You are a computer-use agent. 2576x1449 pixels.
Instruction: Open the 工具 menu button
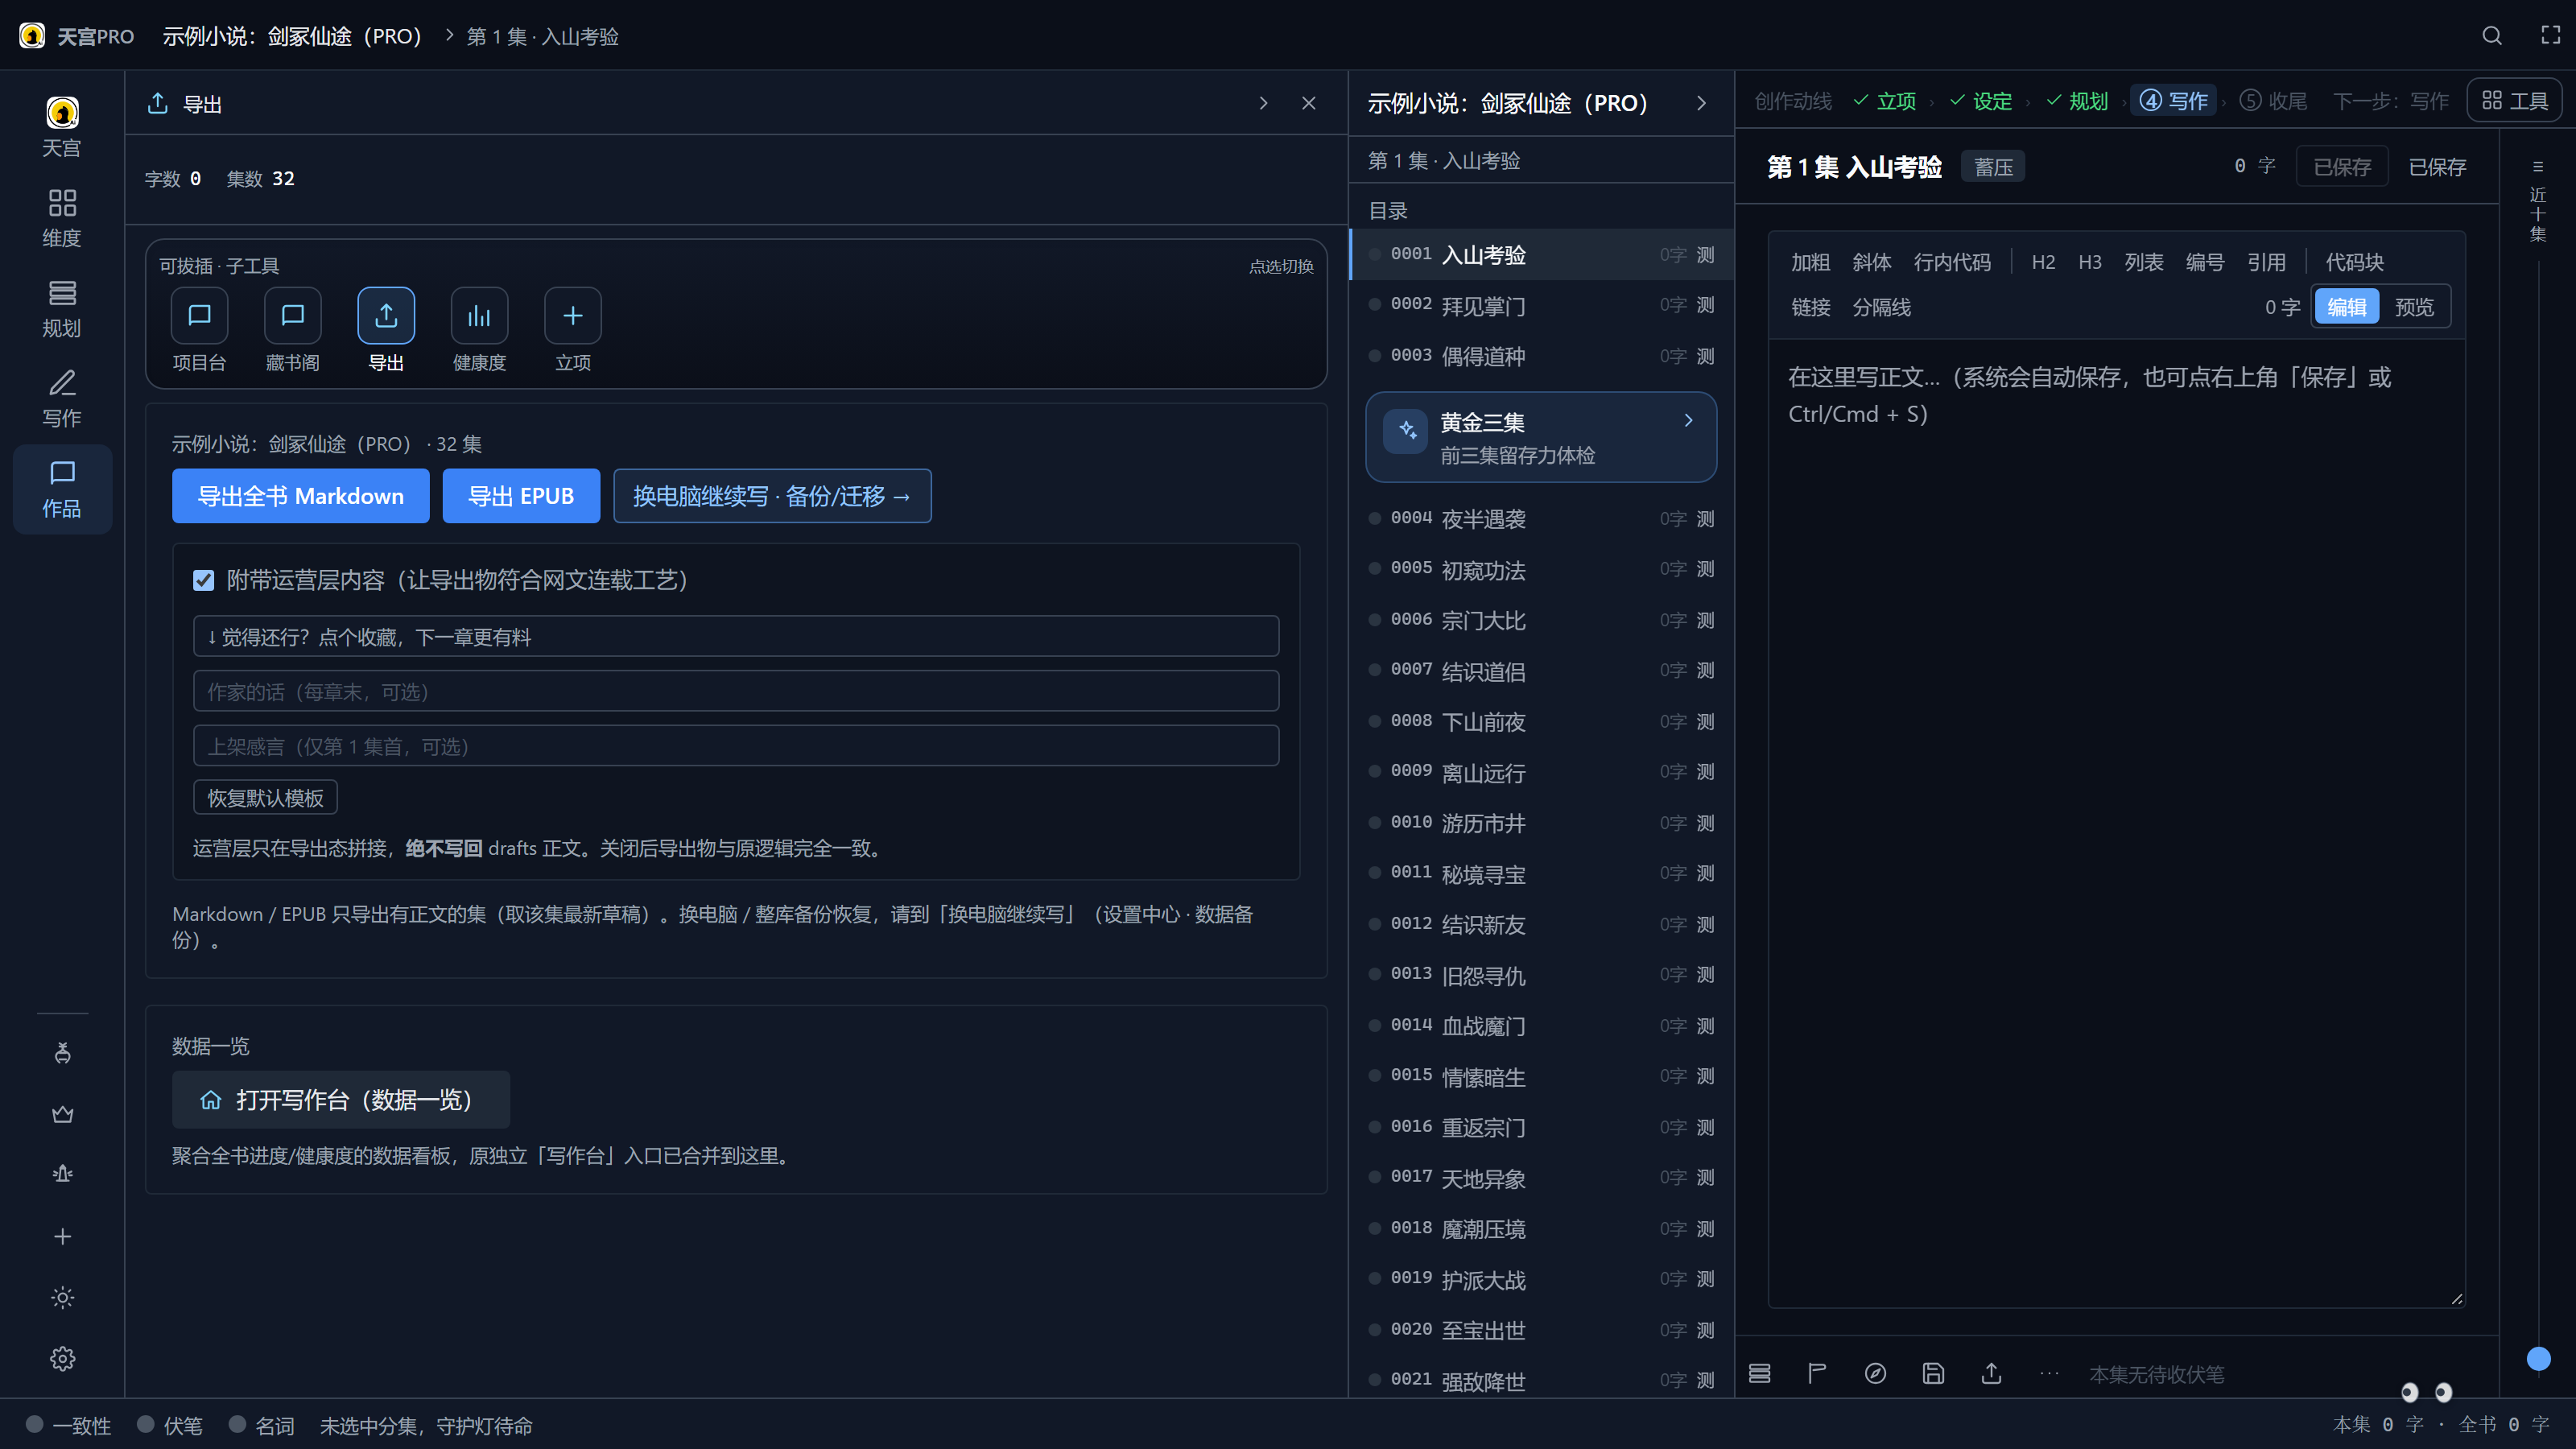[x=2514, y=101]
